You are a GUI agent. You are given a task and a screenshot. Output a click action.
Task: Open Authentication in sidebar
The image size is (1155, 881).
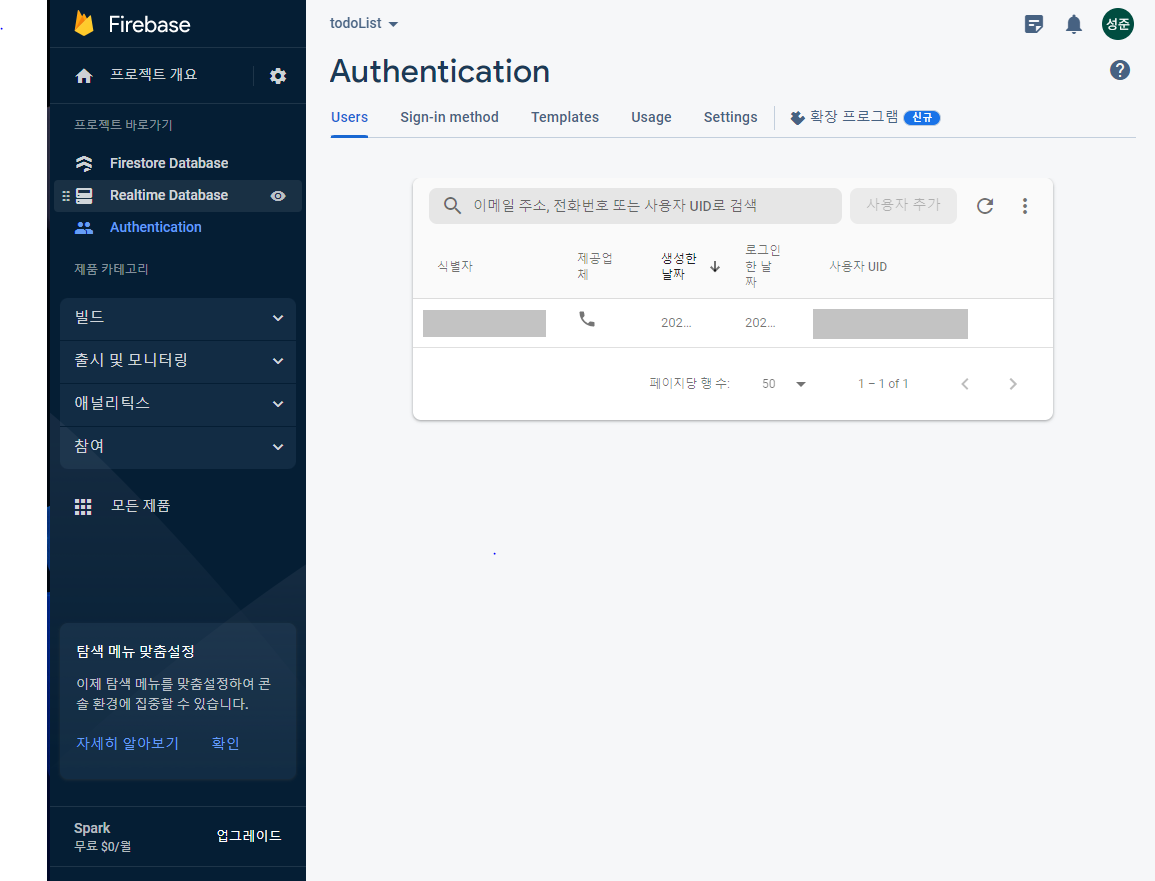(x=155, y=227)
